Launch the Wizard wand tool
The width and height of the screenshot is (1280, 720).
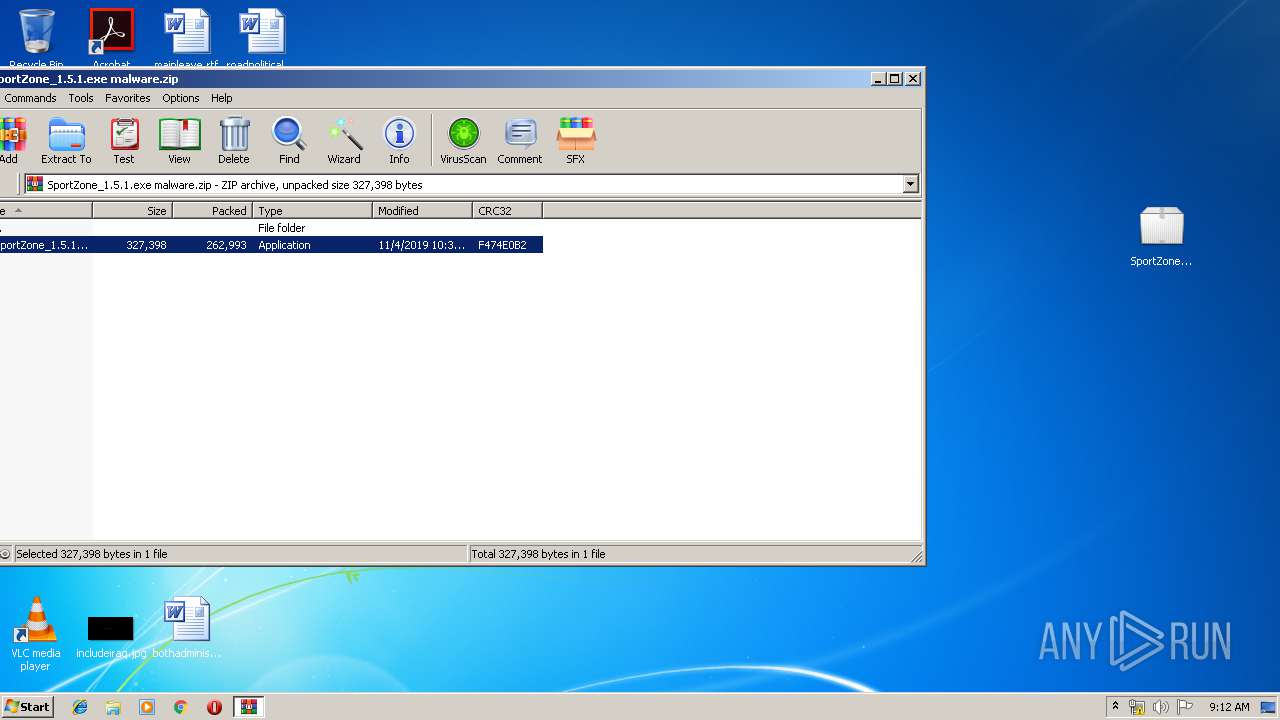[344, 141]
